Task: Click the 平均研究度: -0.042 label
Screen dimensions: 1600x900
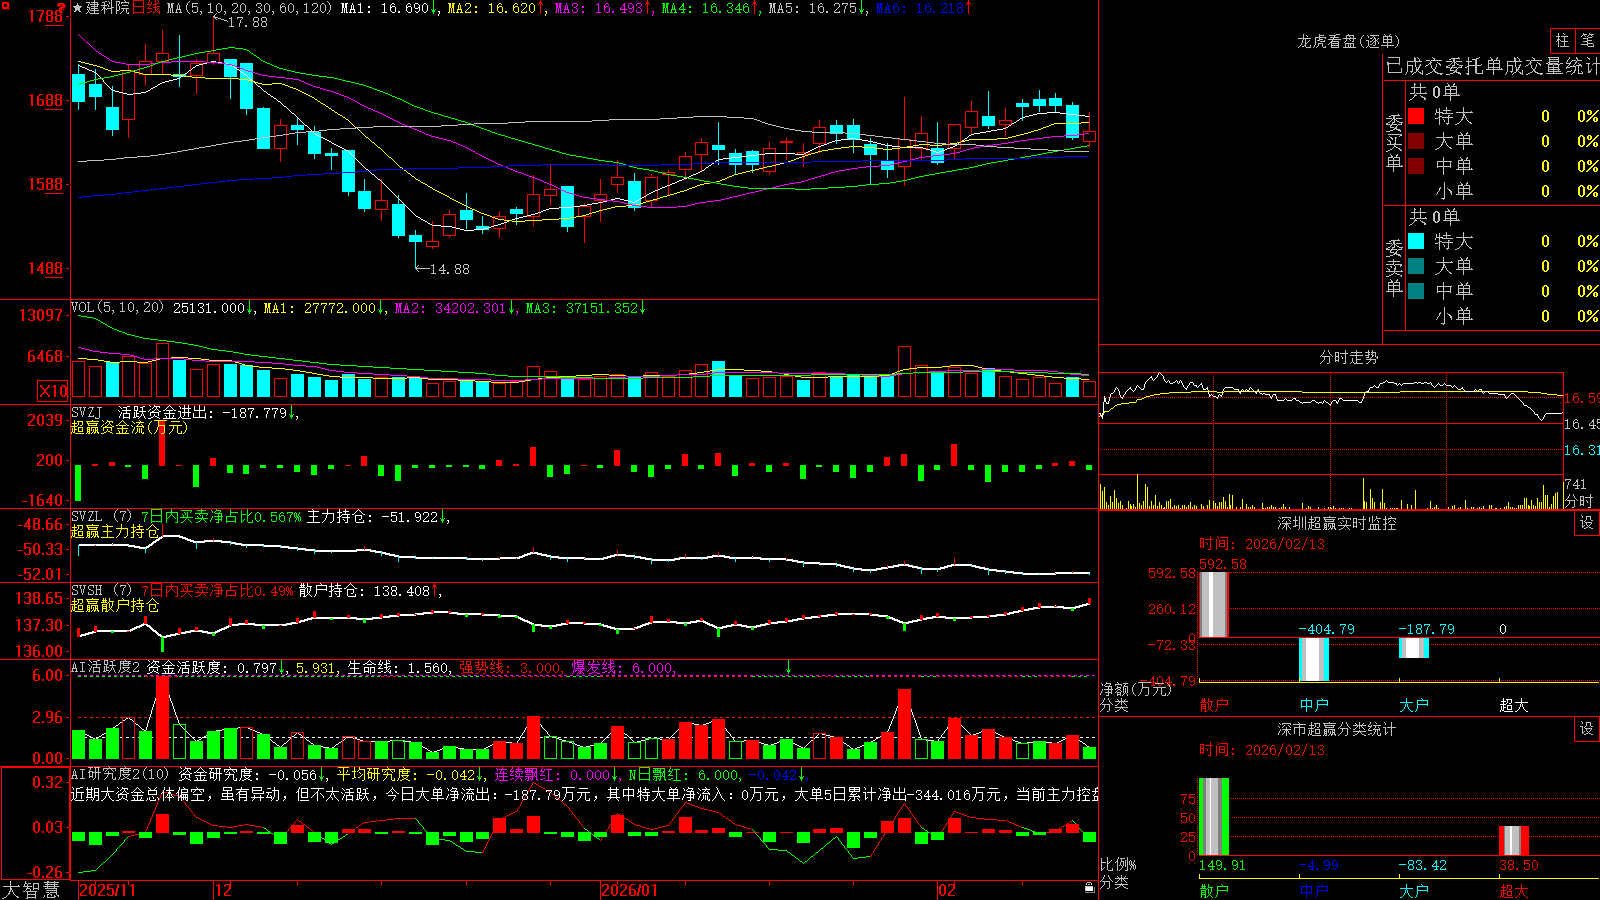Action: point(406,774)
